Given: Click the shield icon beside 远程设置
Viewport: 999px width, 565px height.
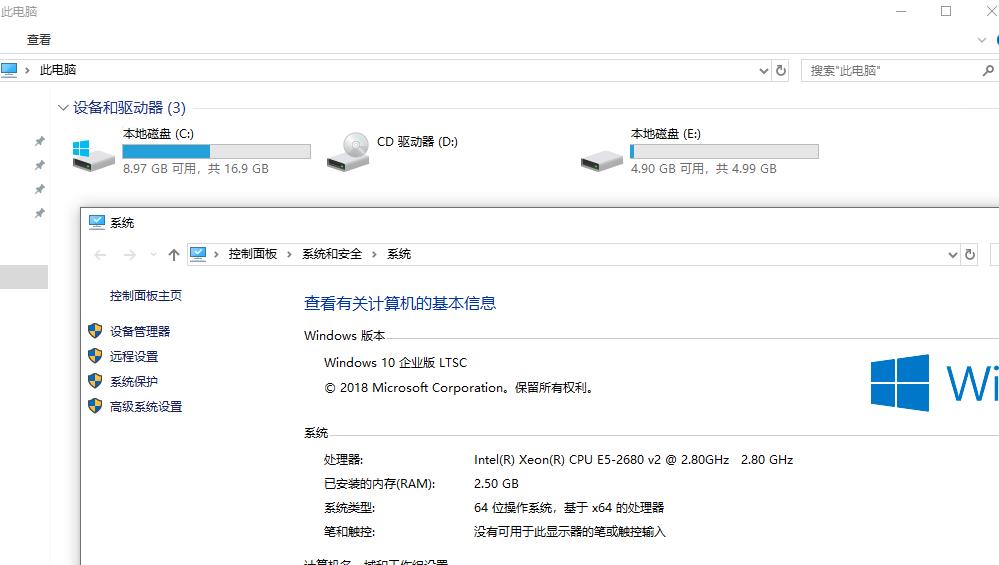Looking at the screenshot, I should pyautogui.click(x=95, y=355).
